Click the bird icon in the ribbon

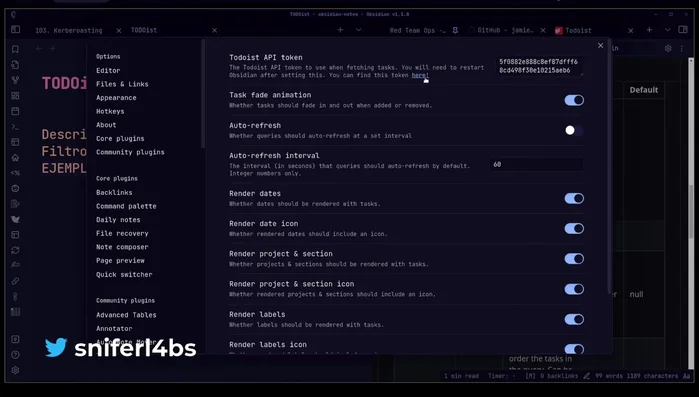[x=15, y=219]
